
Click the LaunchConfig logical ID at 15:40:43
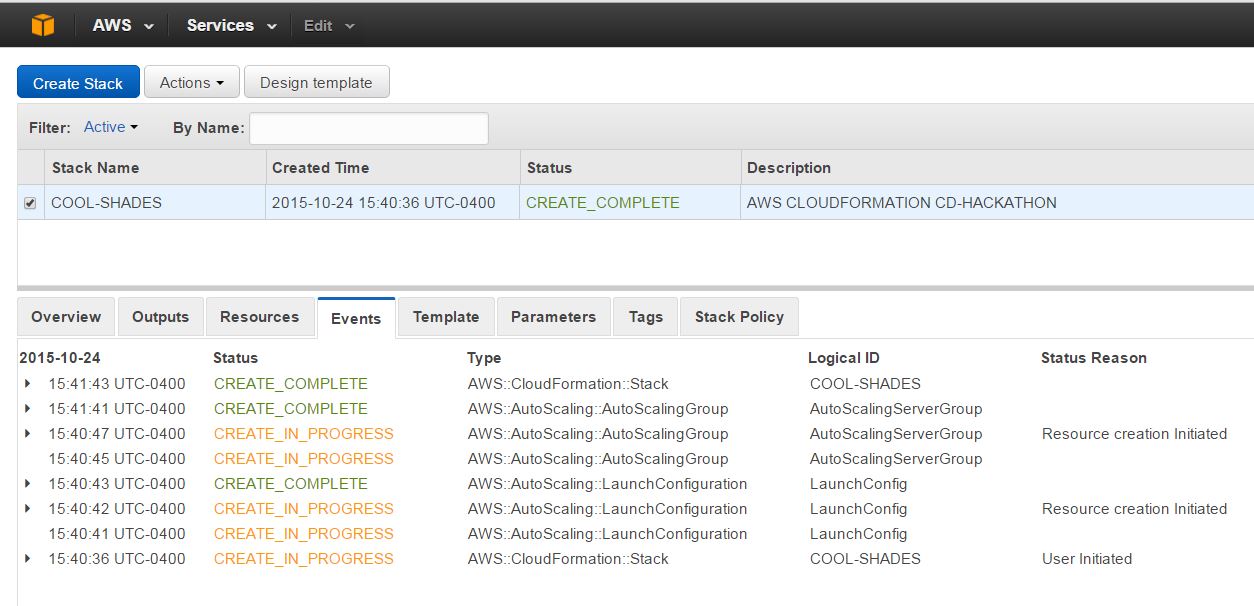[x=859, y=484]
